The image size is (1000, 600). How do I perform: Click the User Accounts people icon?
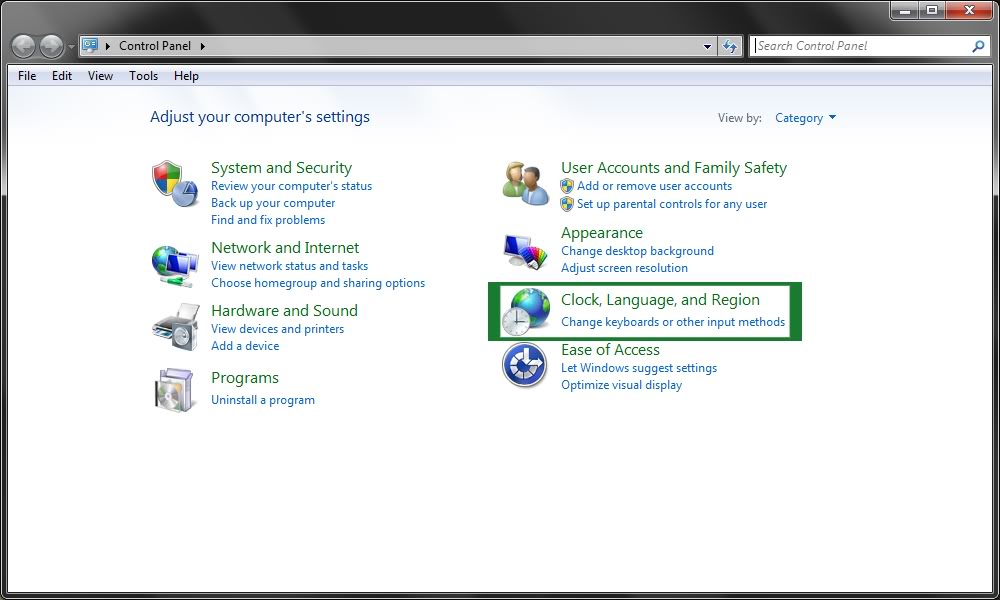click(x=525, y=184)
